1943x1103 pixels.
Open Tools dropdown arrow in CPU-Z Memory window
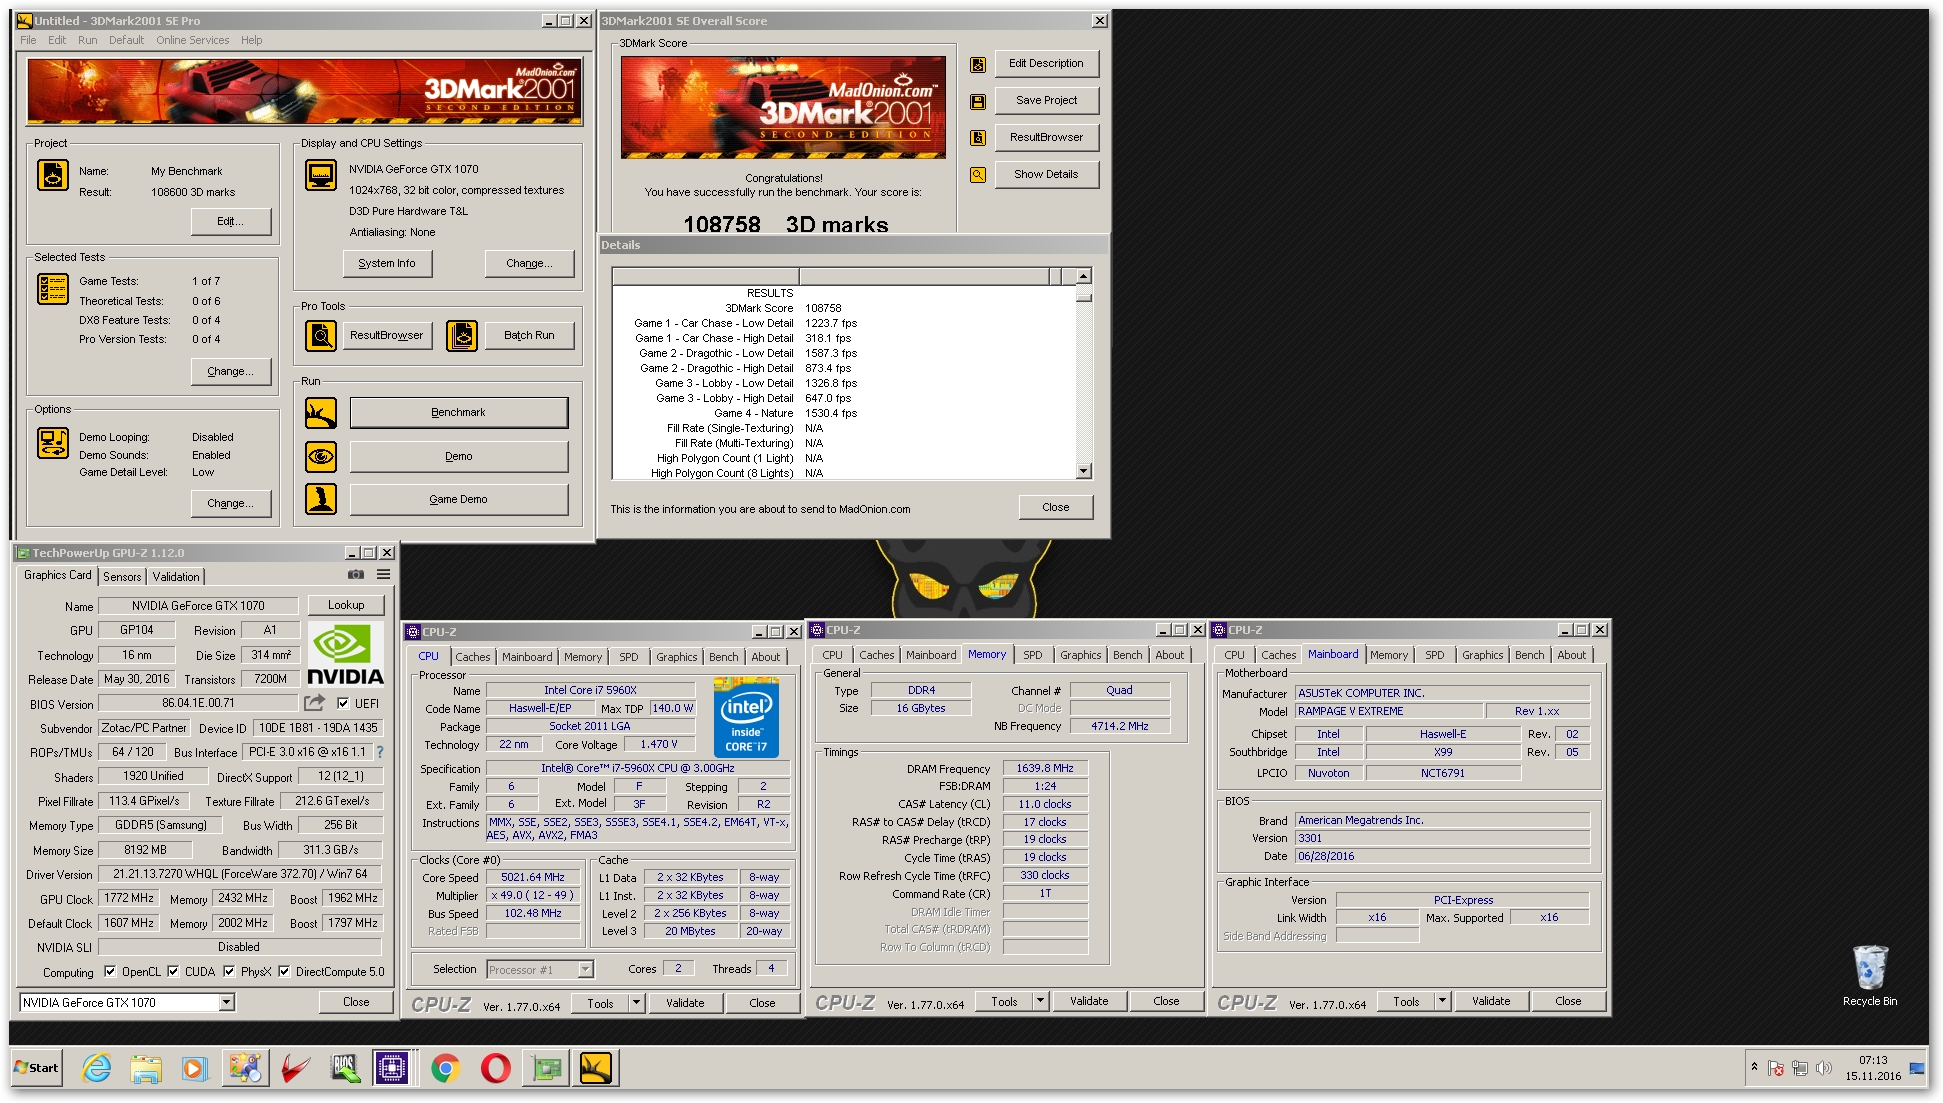[x=1040, y=1001]
